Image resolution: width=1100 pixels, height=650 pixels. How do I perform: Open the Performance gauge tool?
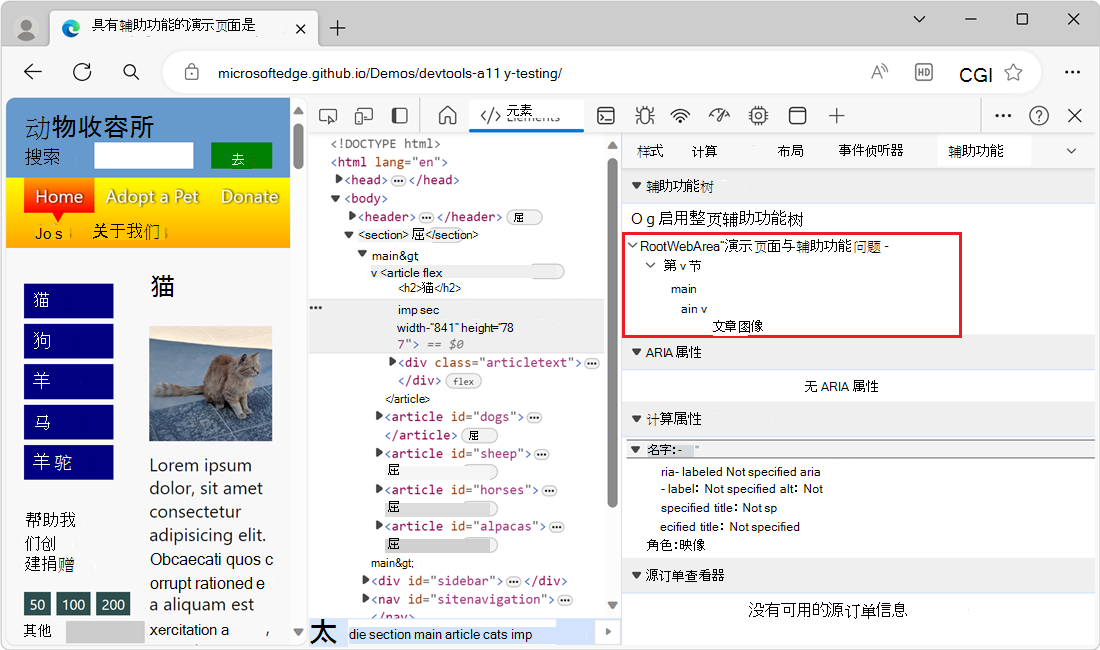pyautogui.click(x=719, y=115)
